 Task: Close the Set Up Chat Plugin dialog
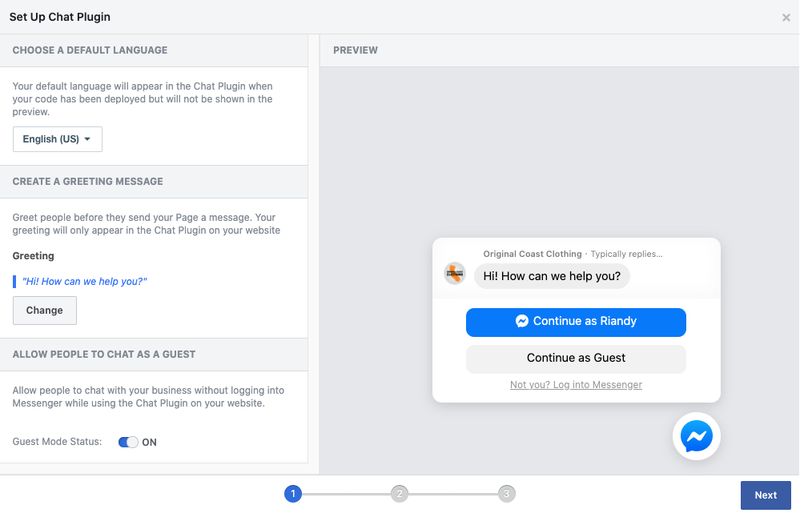point(786,18)
